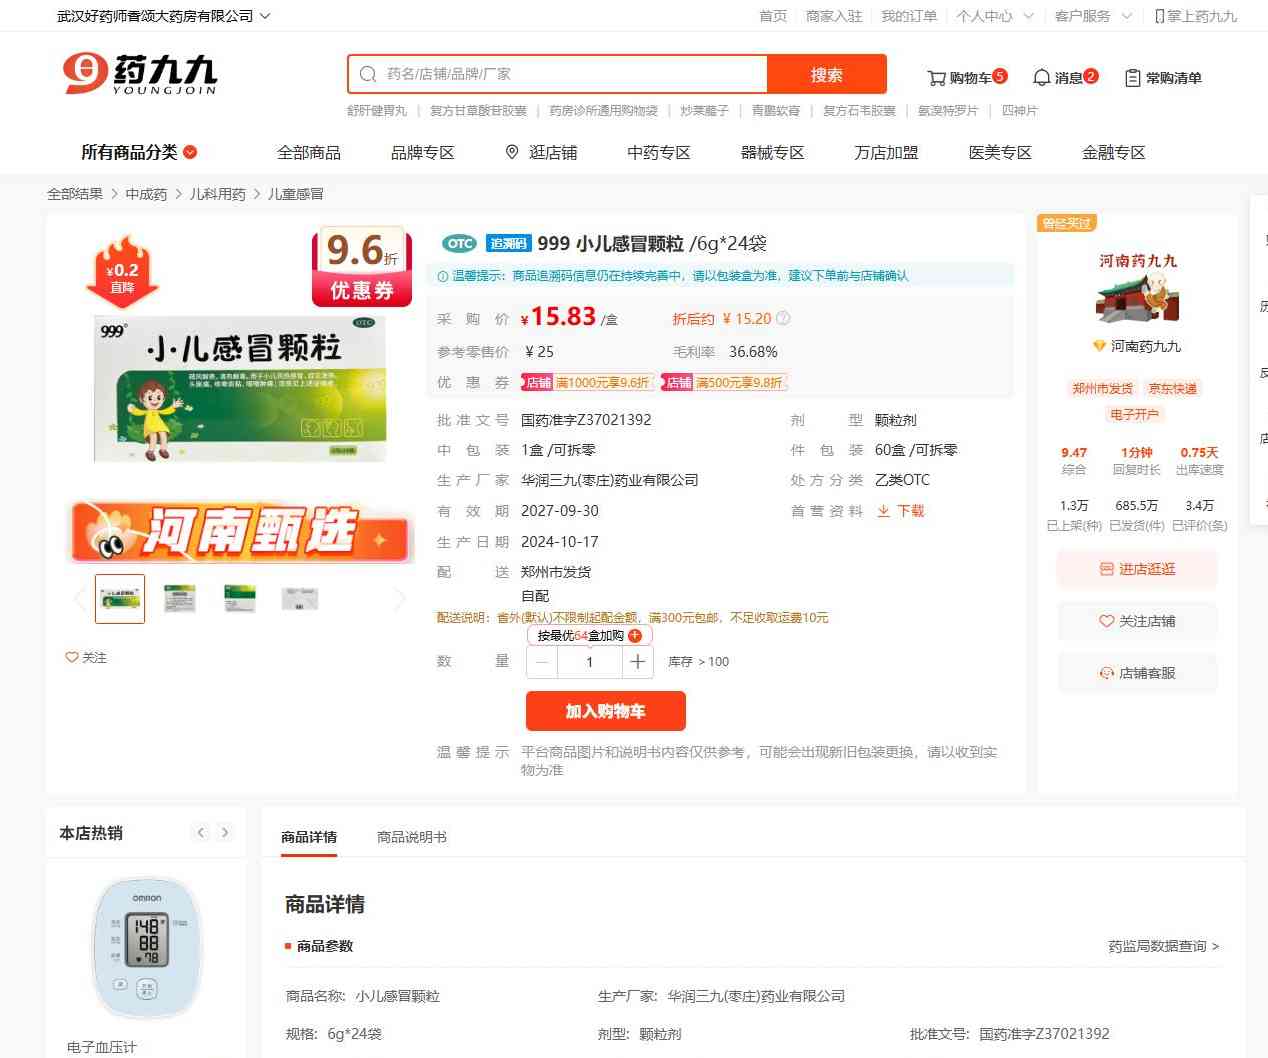Viewport: 1268px width, 1058px height.
Task: Select the second product thumbnail image
Action: pos(180,599)
